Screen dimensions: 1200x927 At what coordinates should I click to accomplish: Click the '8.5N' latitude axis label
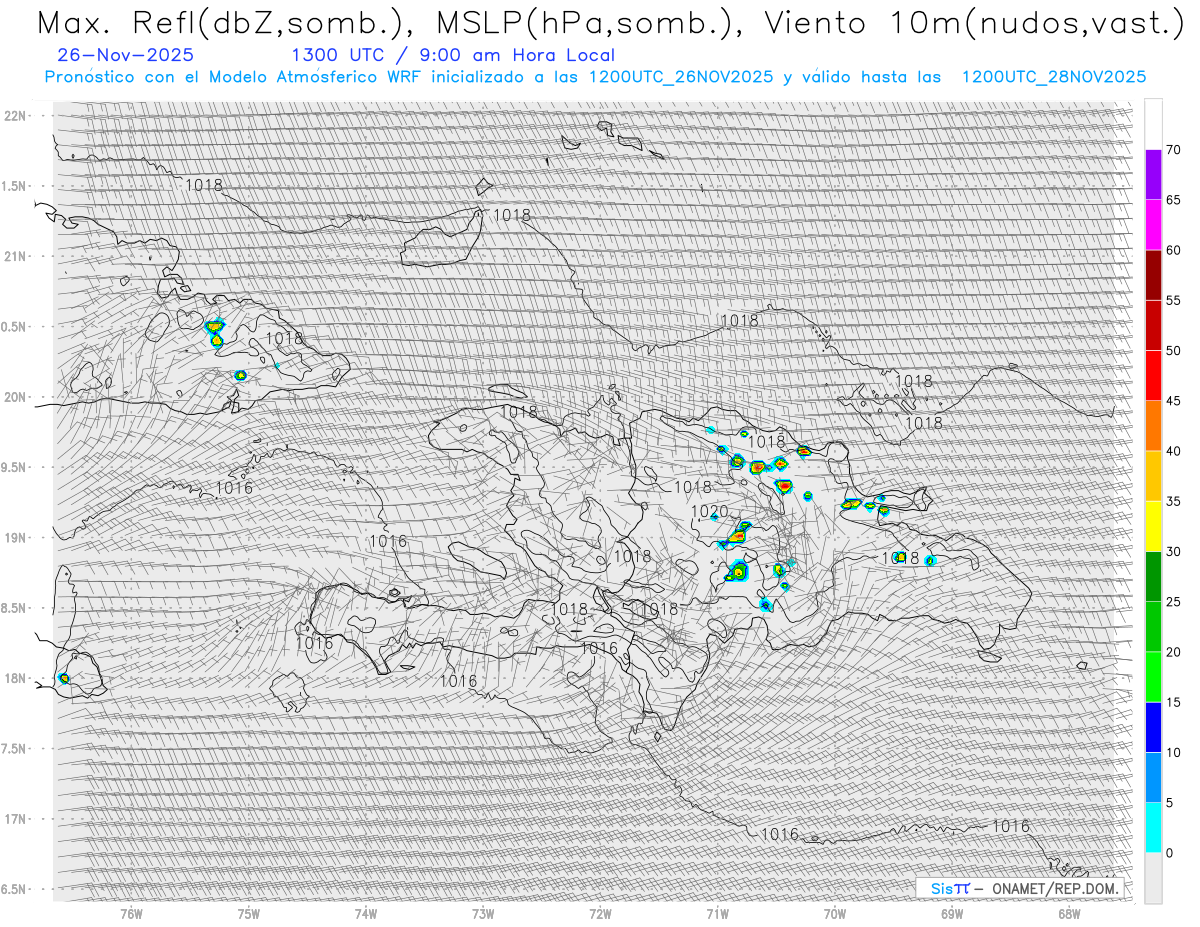(13, 608)
